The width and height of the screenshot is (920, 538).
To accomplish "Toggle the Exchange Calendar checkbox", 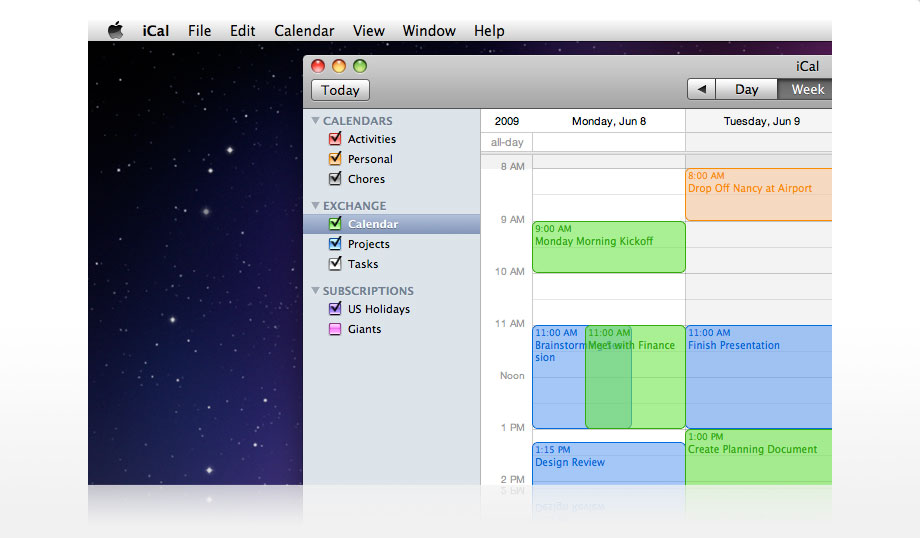I will point(335,224).
